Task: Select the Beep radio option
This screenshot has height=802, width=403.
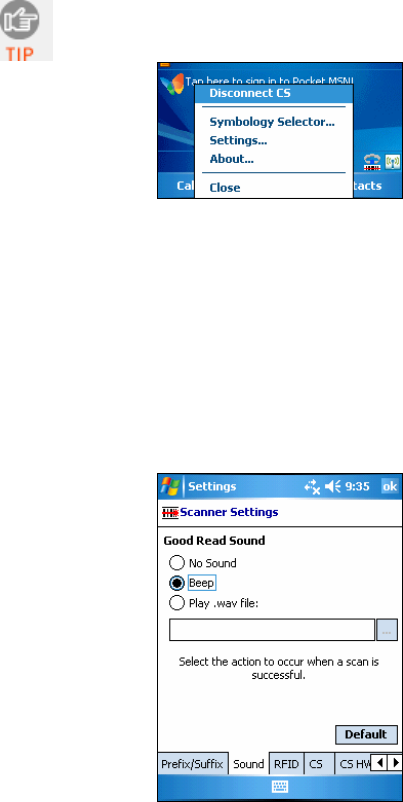Action: [x=176, y=584]
